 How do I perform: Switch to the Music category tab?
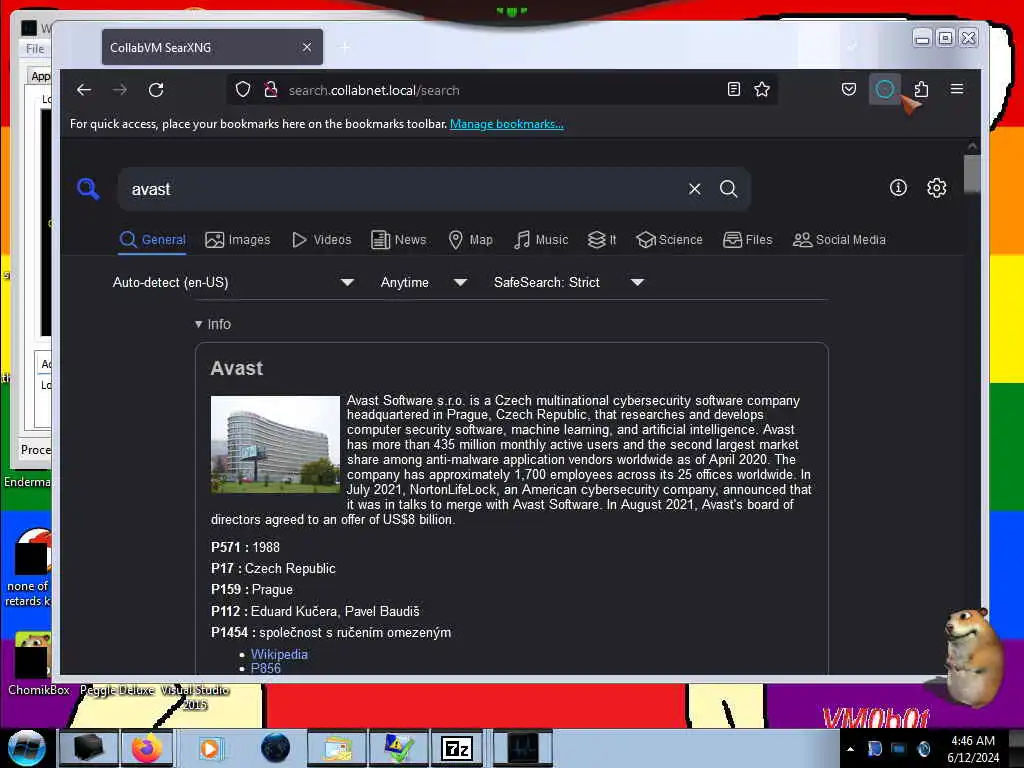click(541, 240)
